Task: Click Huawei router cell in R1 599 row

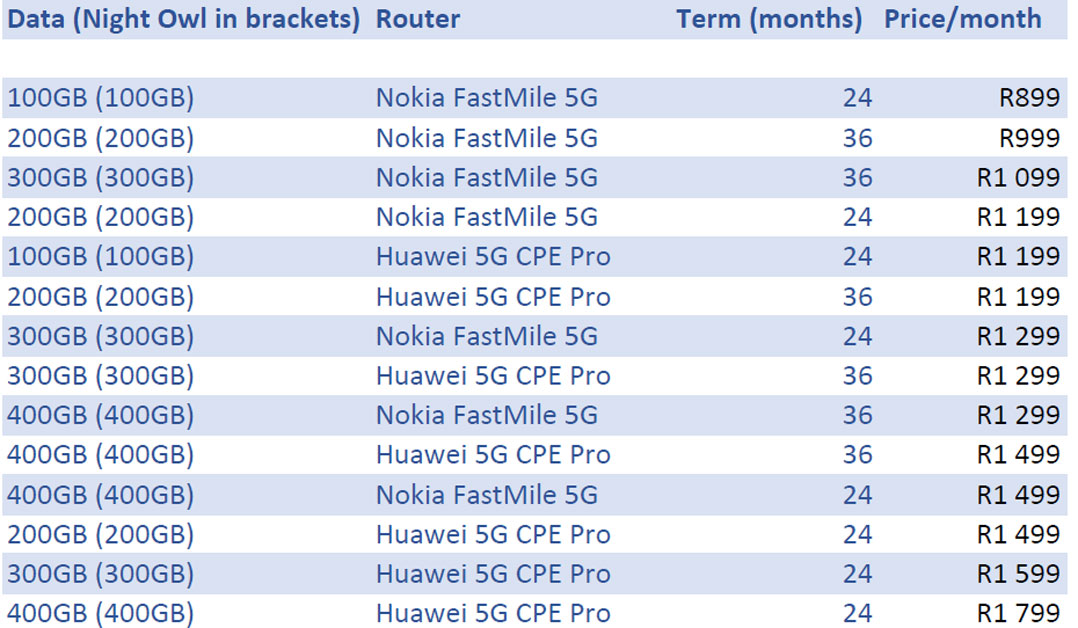Action: coord(493,574)
